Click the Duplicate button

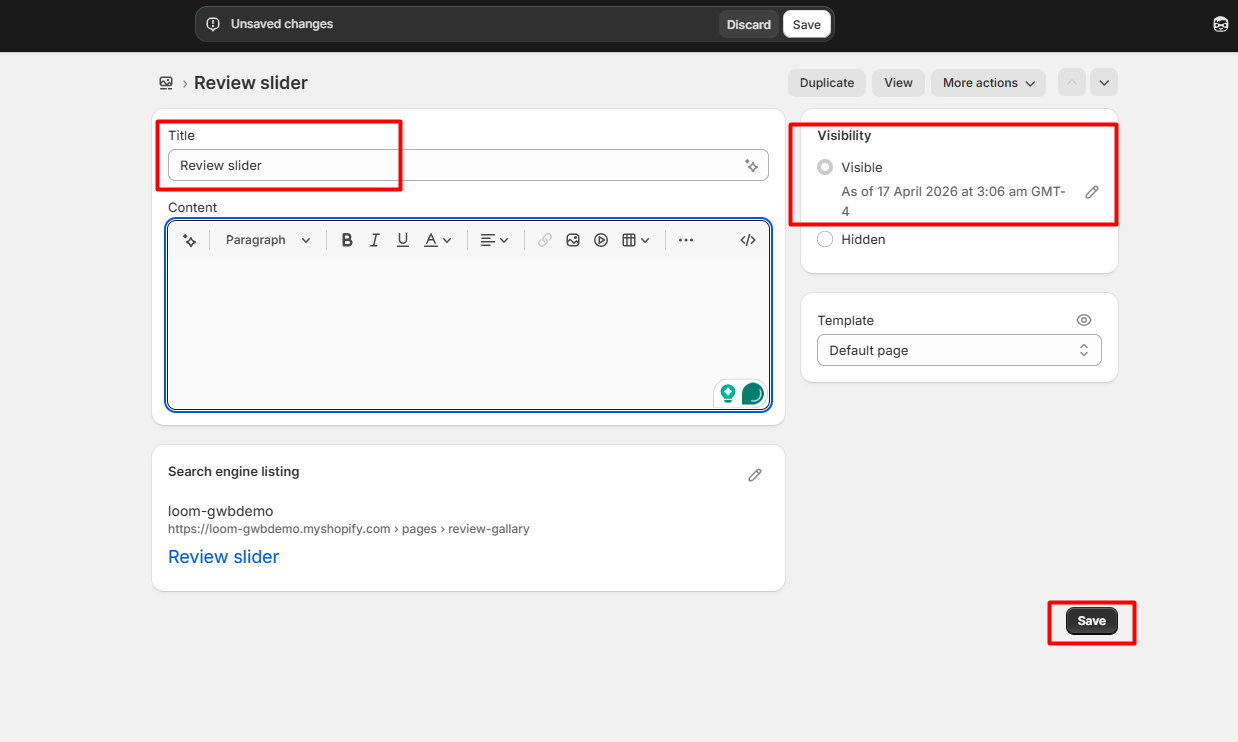(x=826, y=83)
